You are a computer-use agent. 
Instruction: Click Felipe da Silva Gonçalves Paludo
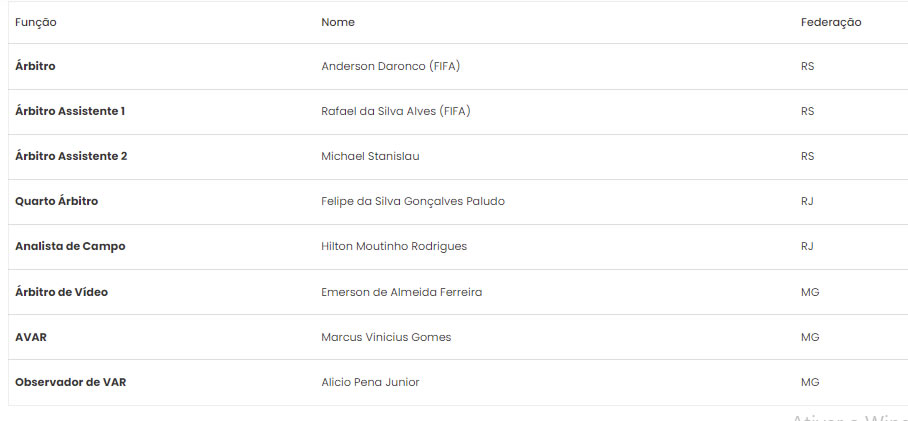pyautogui.click(x=413, y=201)
